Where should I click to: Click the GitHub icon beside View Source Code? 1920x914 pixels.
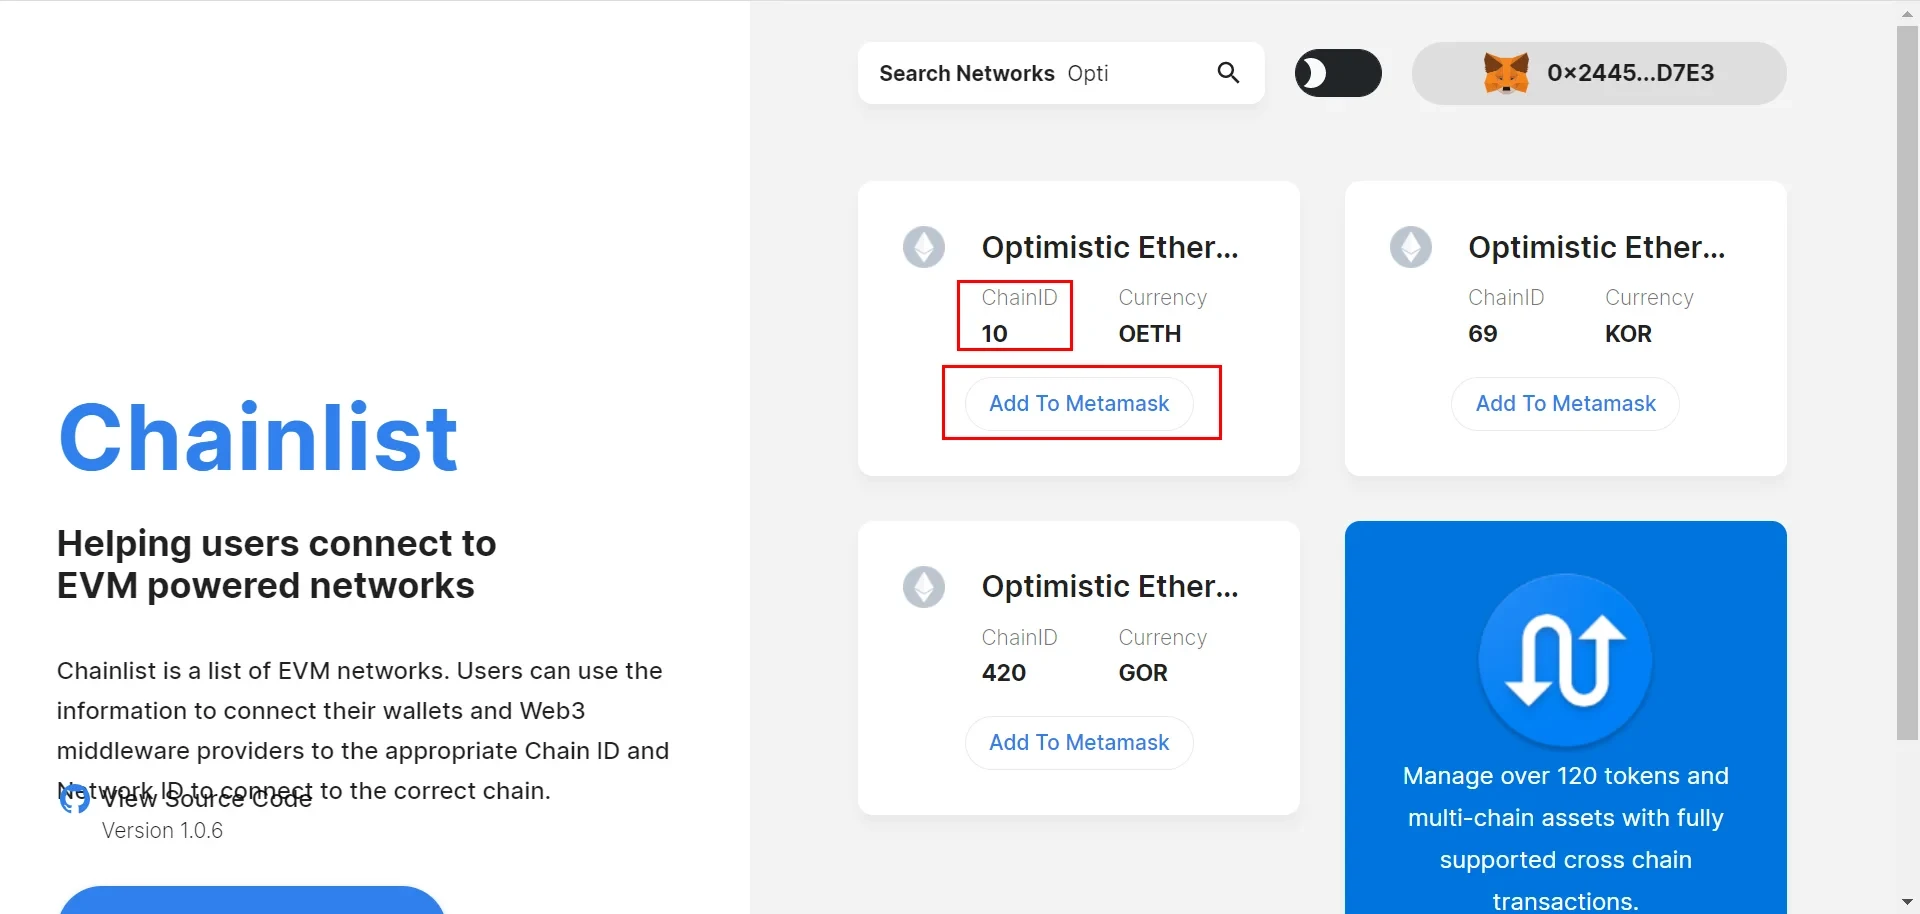(x=74, y=798)
